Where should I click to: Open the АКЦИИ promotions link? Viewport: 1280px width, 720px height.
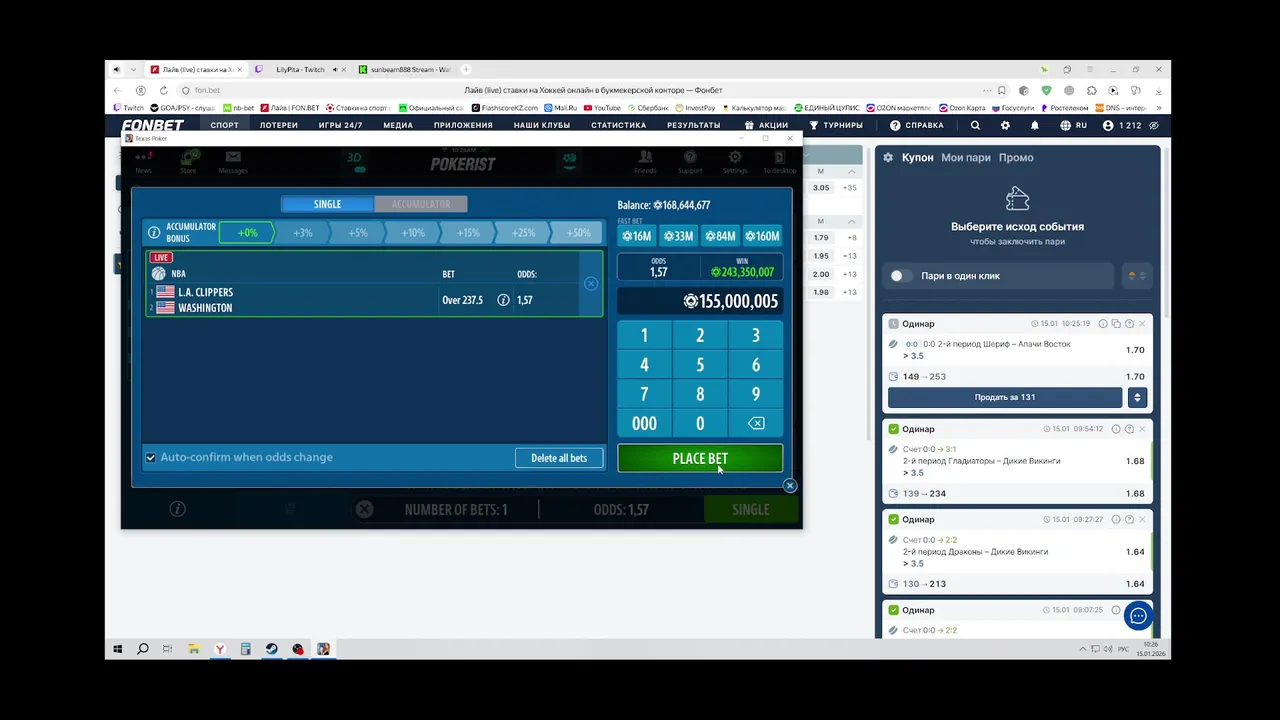[x=765, y=126]
